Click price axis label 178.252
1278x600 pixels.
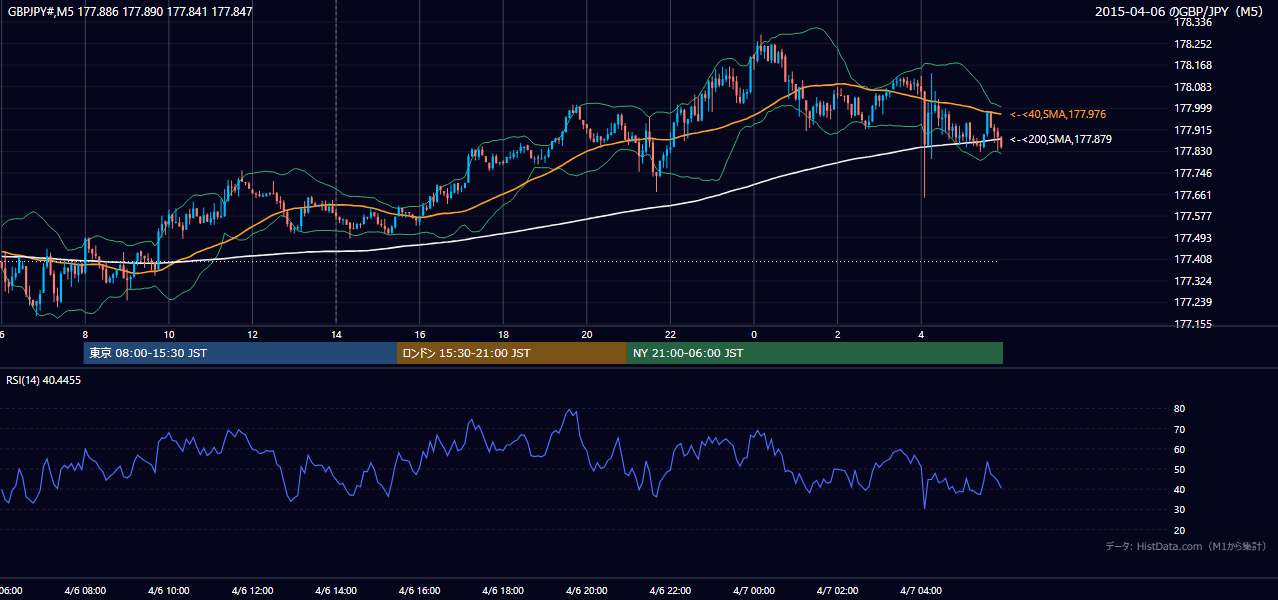[x=1193, y=44]
